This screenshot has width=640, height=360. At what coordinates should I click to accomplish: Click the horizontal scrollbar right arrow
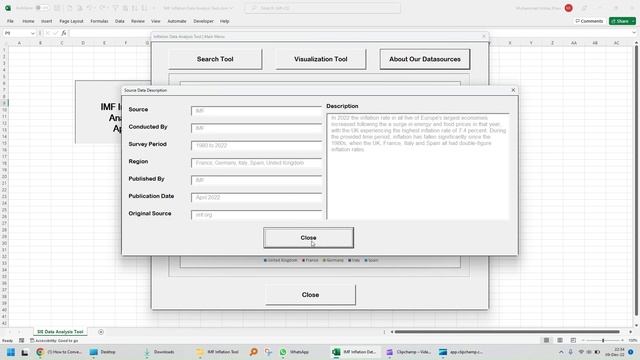[630, 332]
